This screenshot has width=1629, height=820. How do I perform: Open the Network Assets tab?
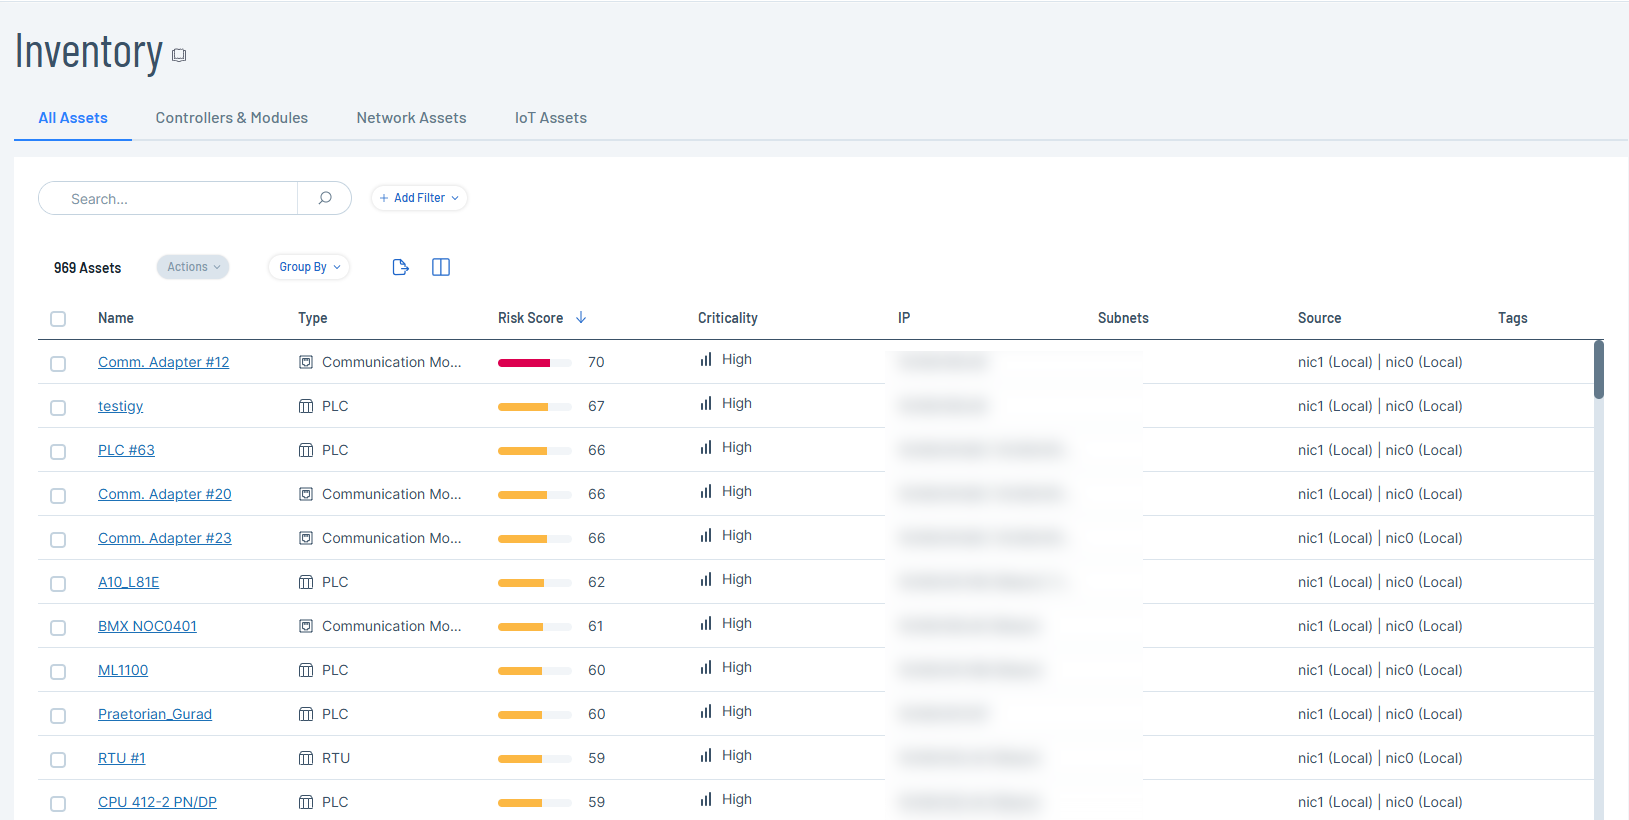tap(411, 118)
